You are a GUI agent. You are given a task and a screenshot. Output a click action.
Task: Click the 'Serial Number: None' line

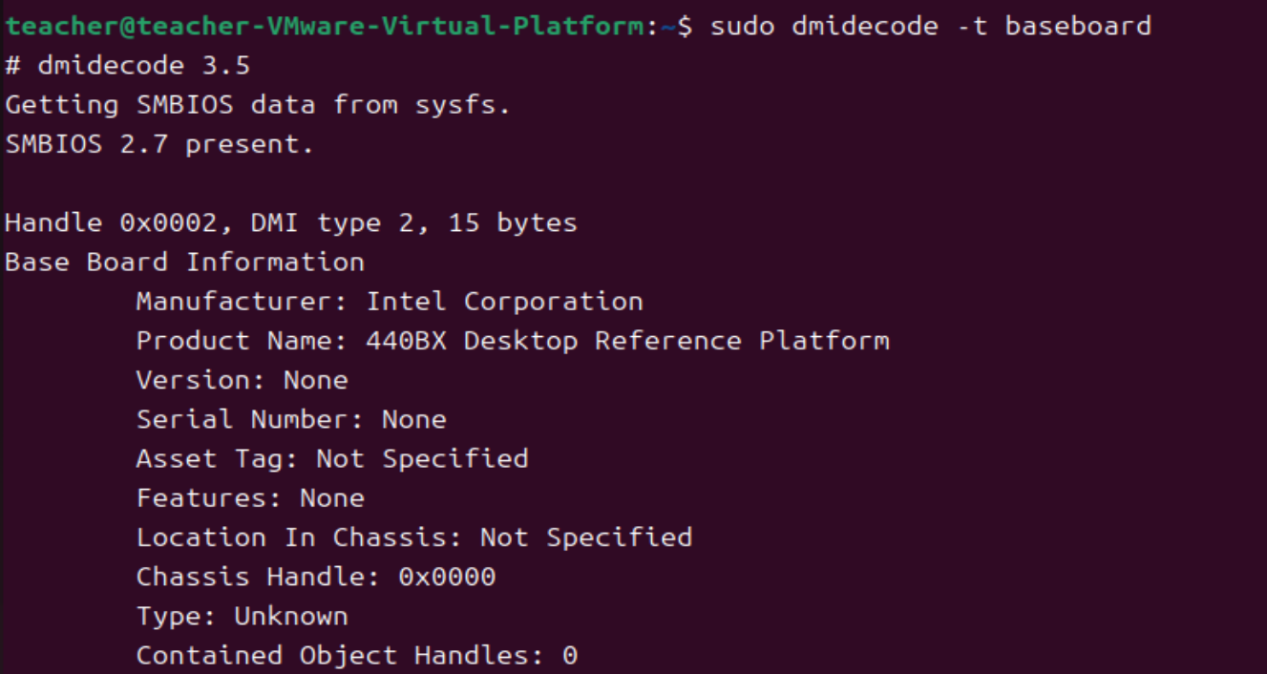click(x=291, y=419)
